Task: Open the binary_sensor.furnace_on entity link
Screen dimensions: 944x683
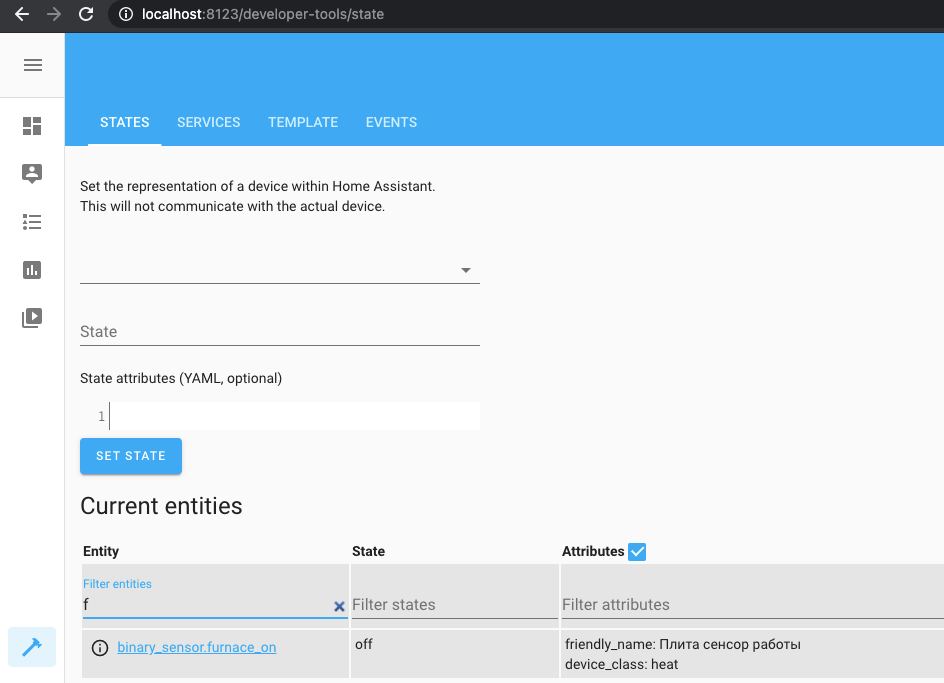Action: point(196,647)
